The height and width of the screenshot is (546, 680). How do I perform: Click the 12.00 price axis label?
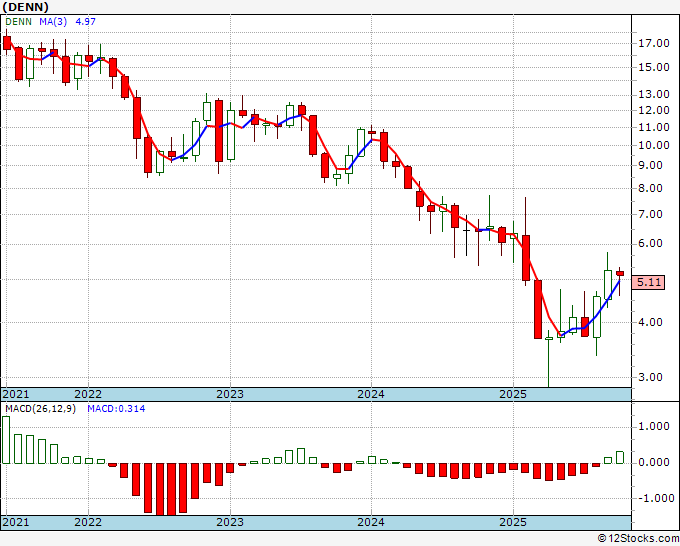(654, 110)
